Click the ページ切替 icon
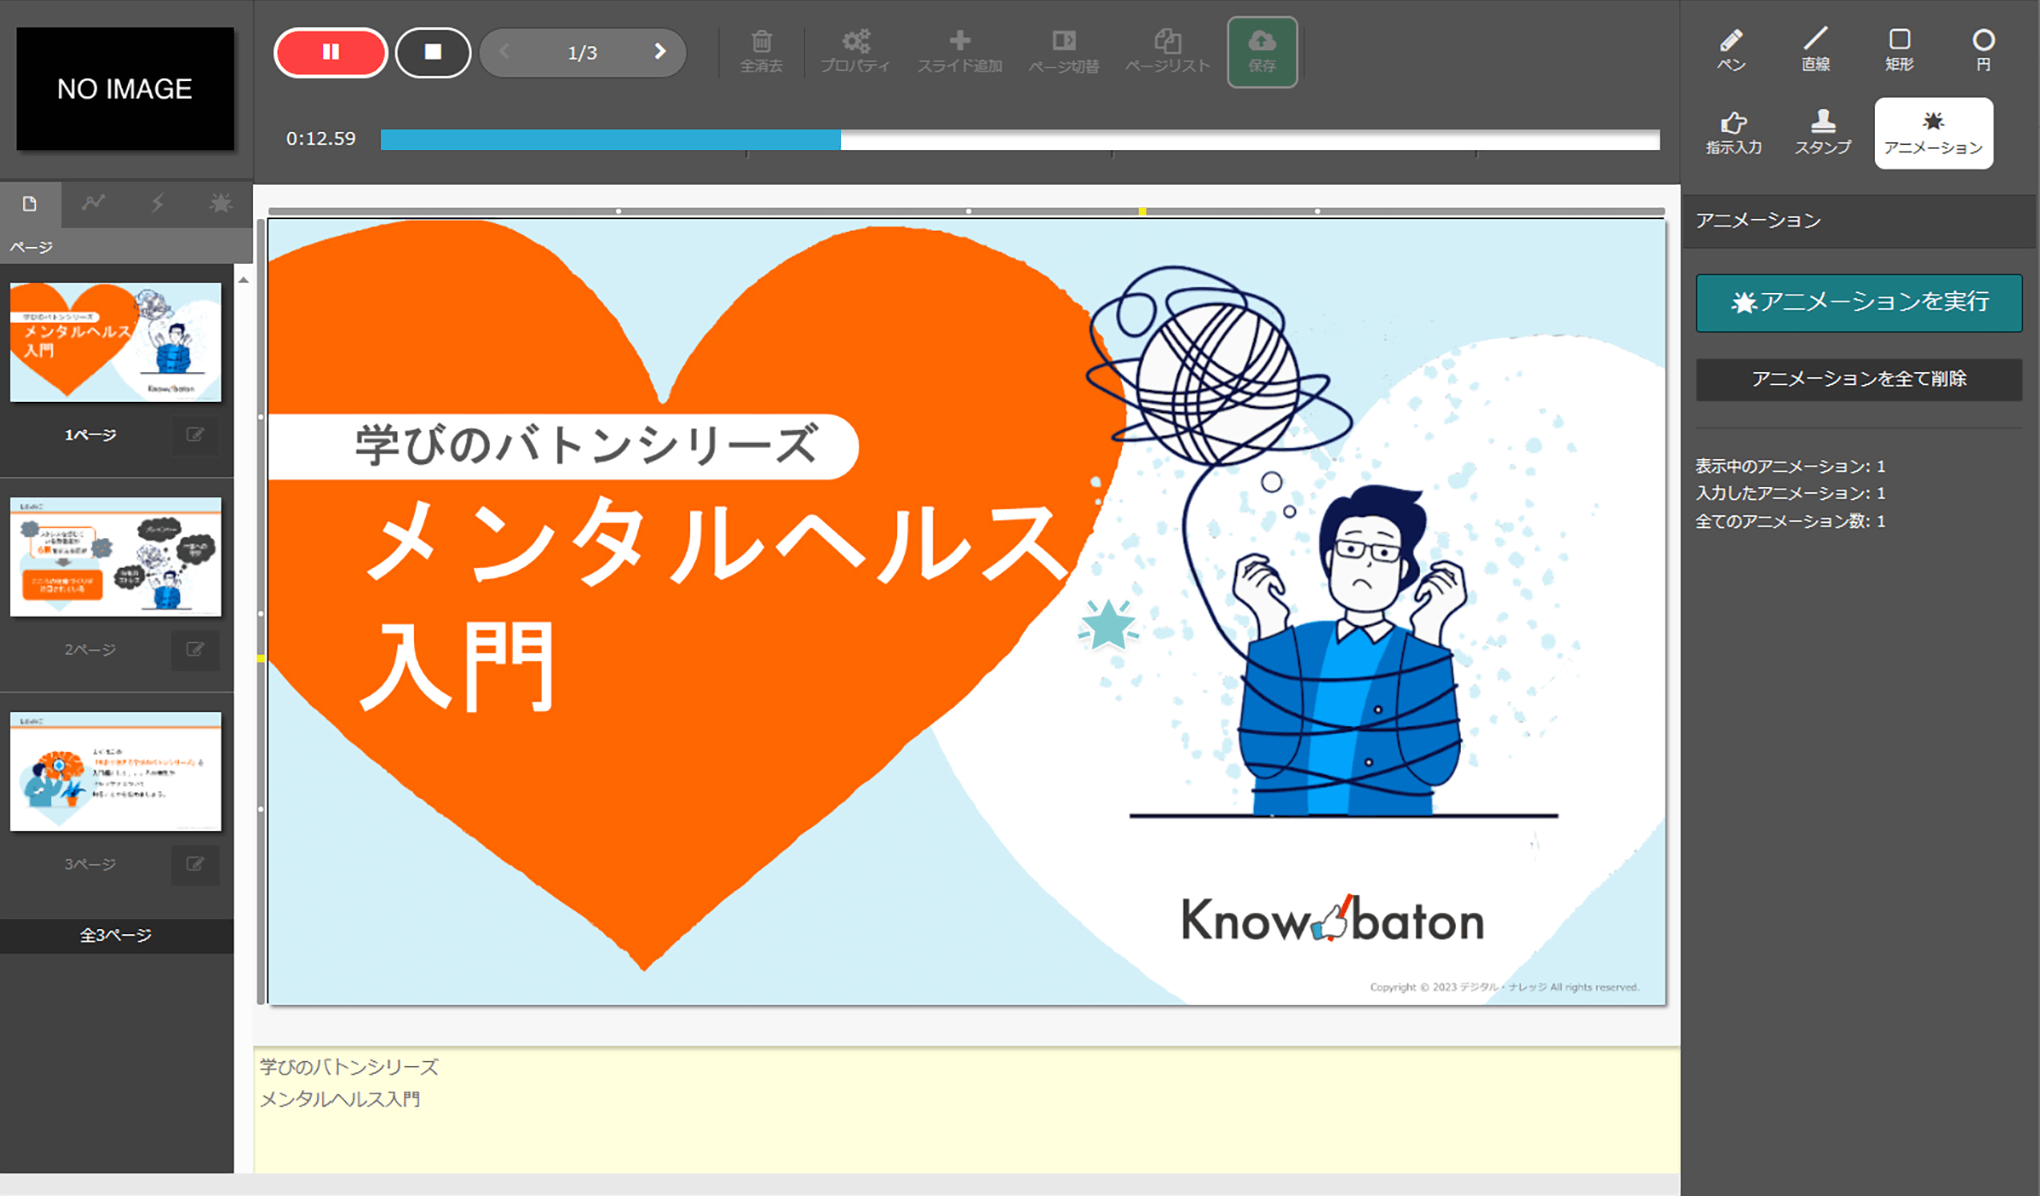 tap(1064, 52)
